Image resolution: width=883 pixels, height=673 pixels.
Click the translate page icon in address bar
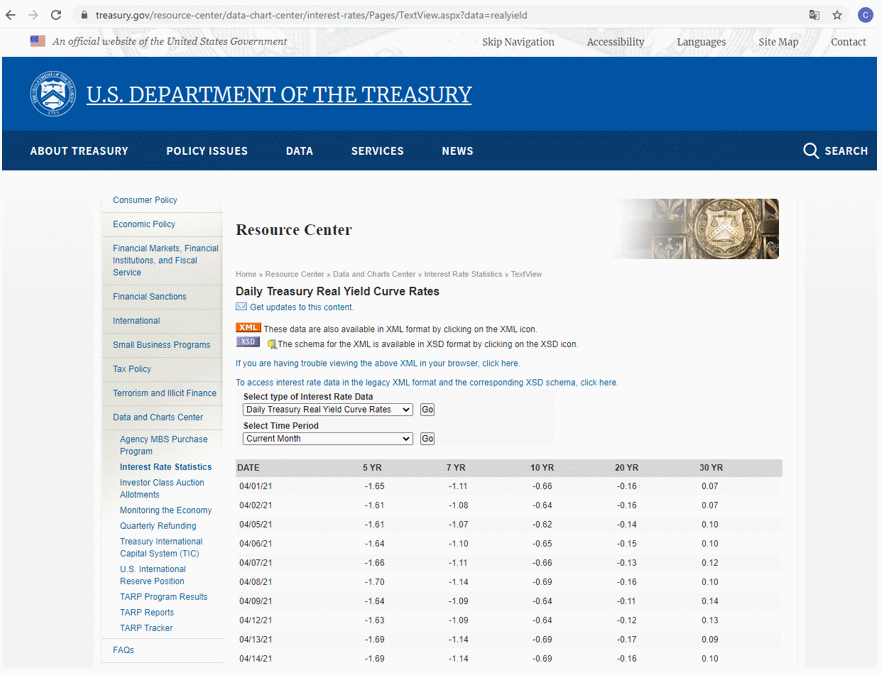tap(814, 15)
